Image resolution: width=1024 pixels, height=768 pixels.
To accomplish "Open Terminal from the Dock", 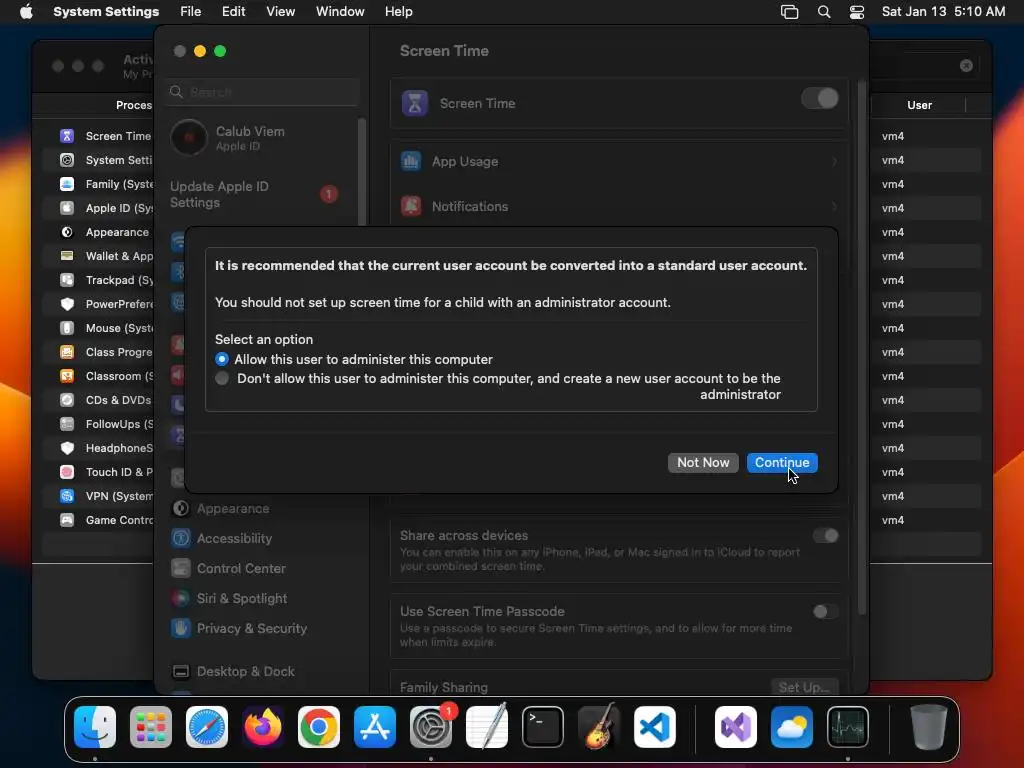I will (543, 727).
